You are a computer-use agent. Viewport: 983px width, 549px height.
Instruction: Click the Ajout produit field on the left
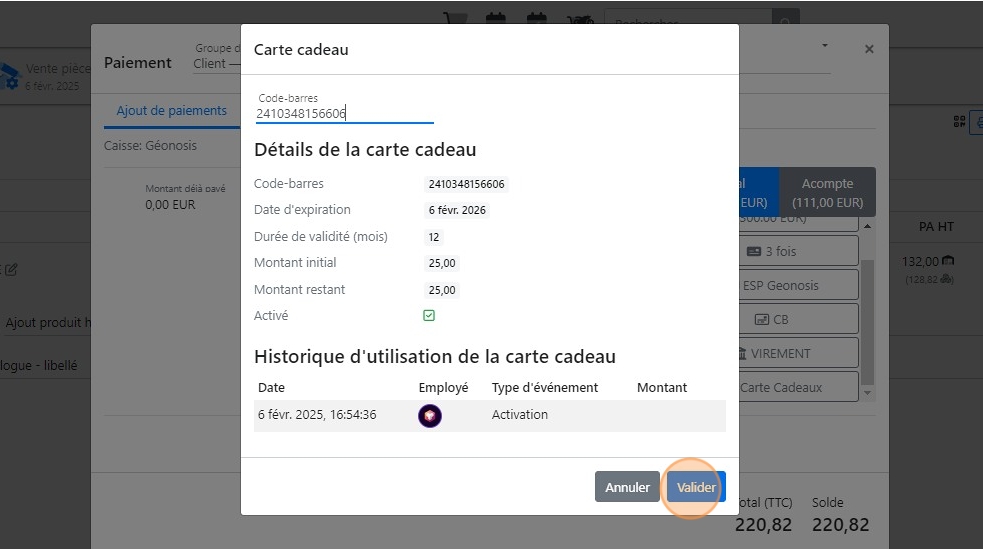pyautogui.click(x=48, y=323)
